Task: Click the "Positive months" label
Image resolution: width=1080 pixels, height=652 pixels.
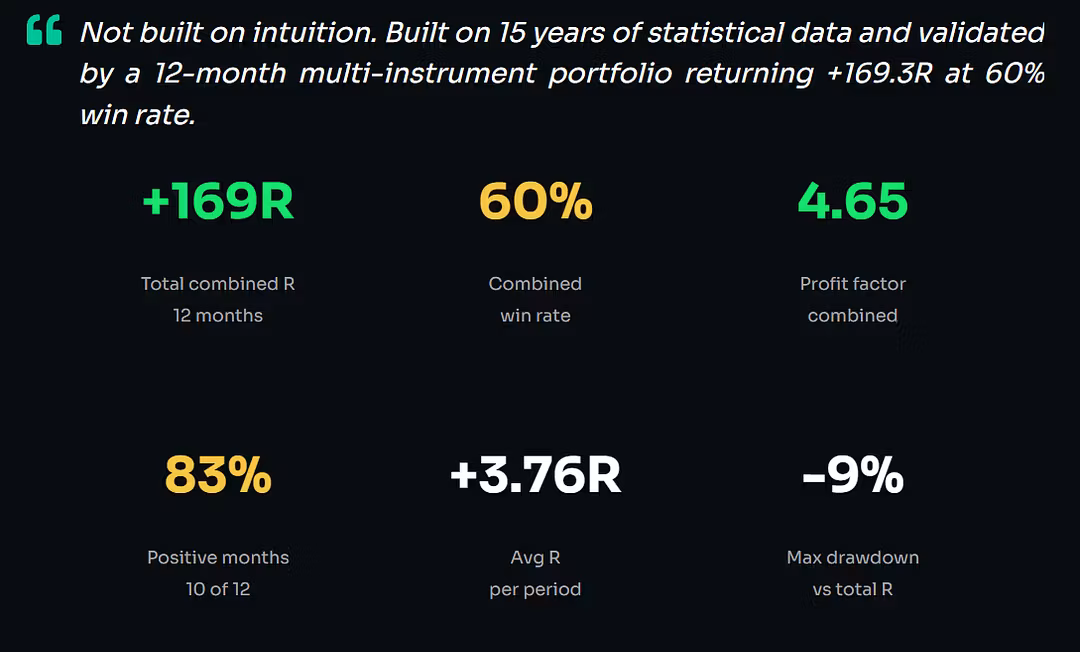Action: point(218,558)
